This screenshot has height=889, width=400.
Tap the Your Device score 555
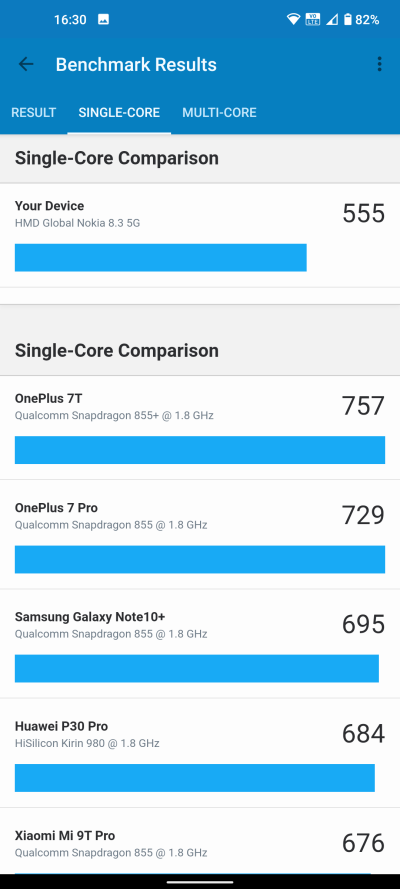click(x=364, y=213)
